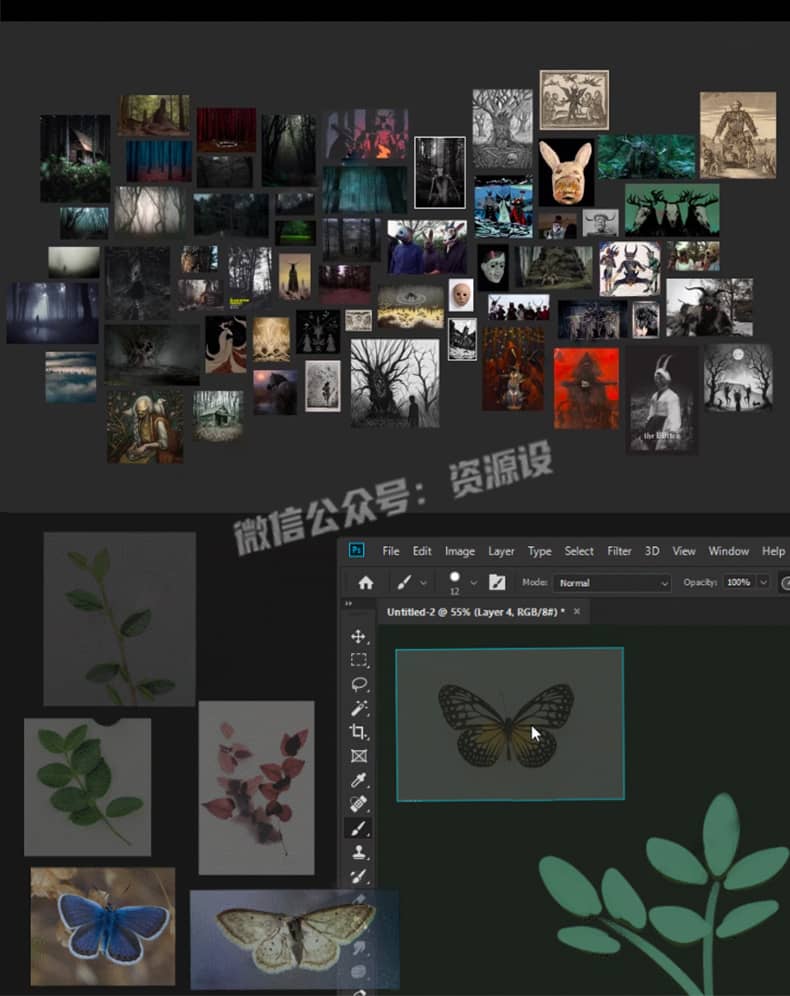Select the Frame tool
790x996 pixels.
(358, 756)
